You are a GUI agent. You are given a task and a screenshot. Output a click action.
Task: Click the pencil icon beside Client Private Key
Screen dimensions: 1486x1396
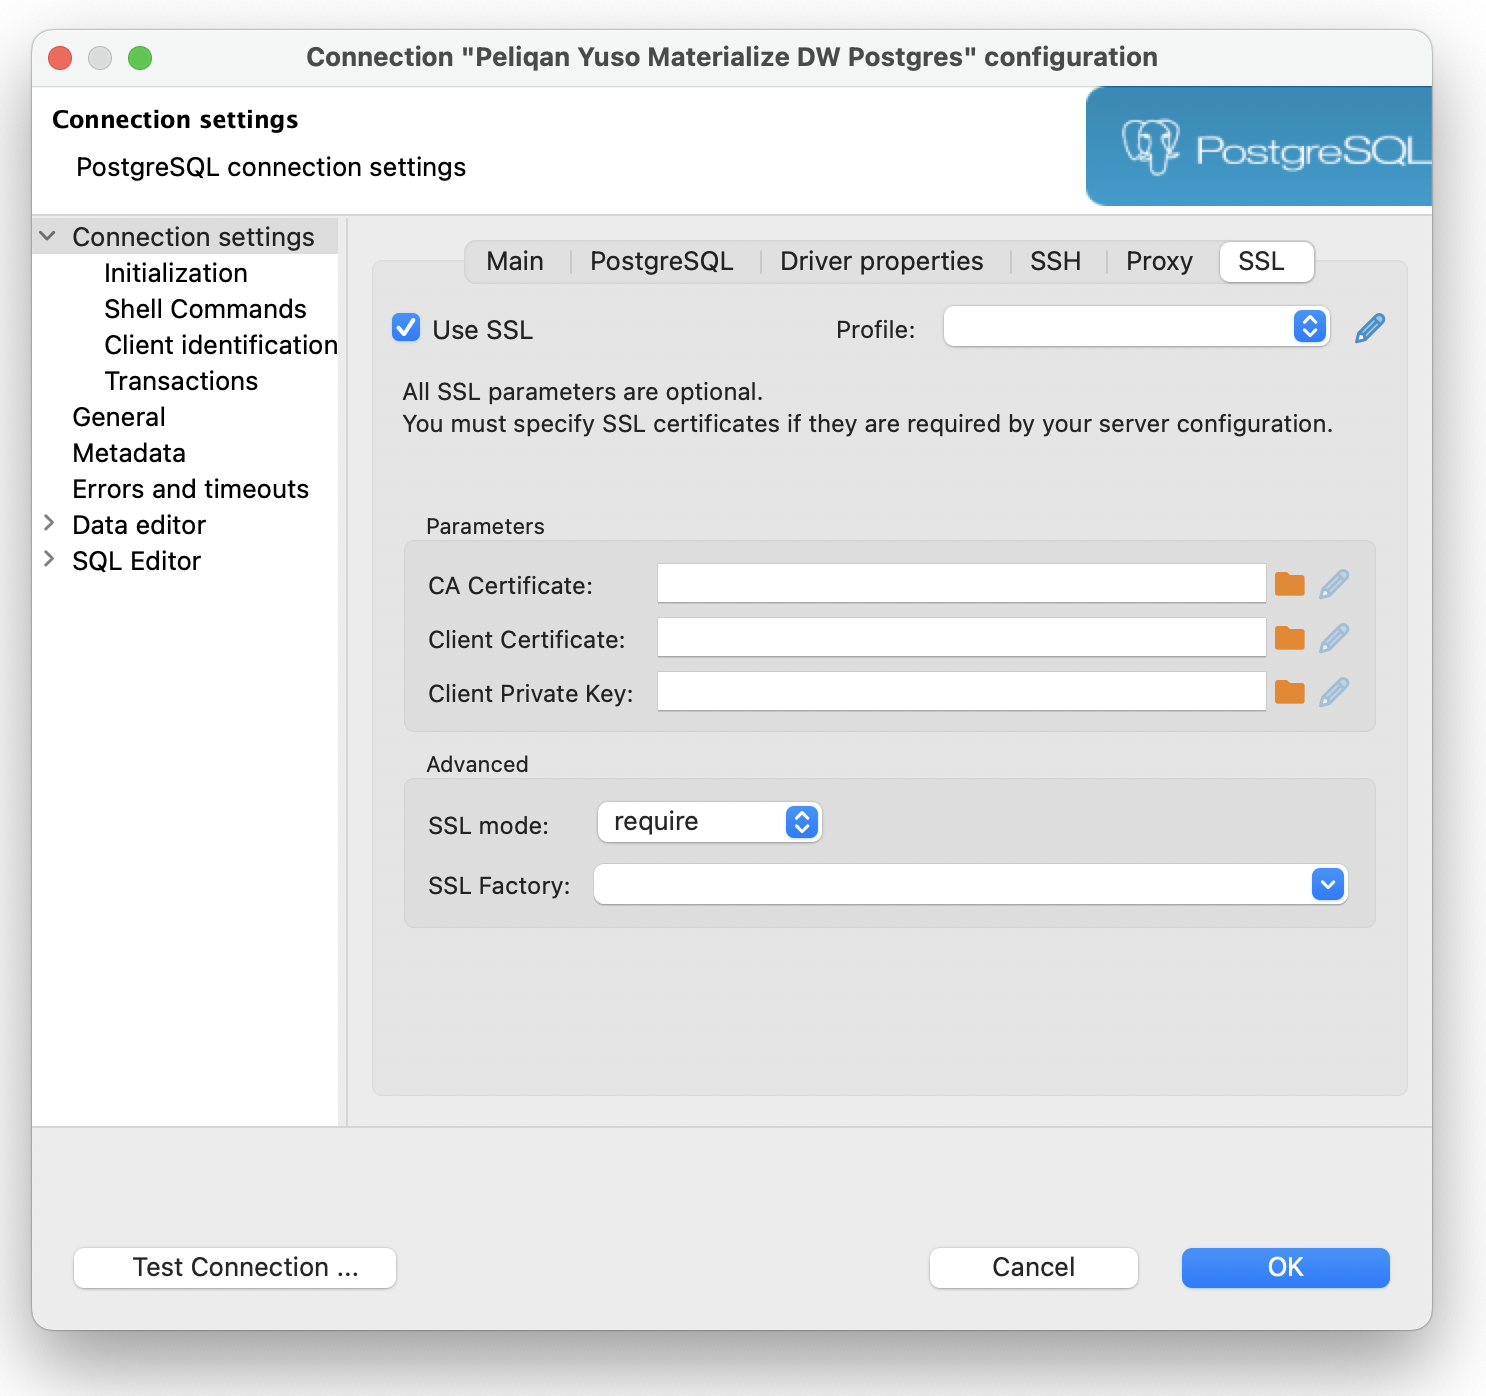[x=1334, y=692]
